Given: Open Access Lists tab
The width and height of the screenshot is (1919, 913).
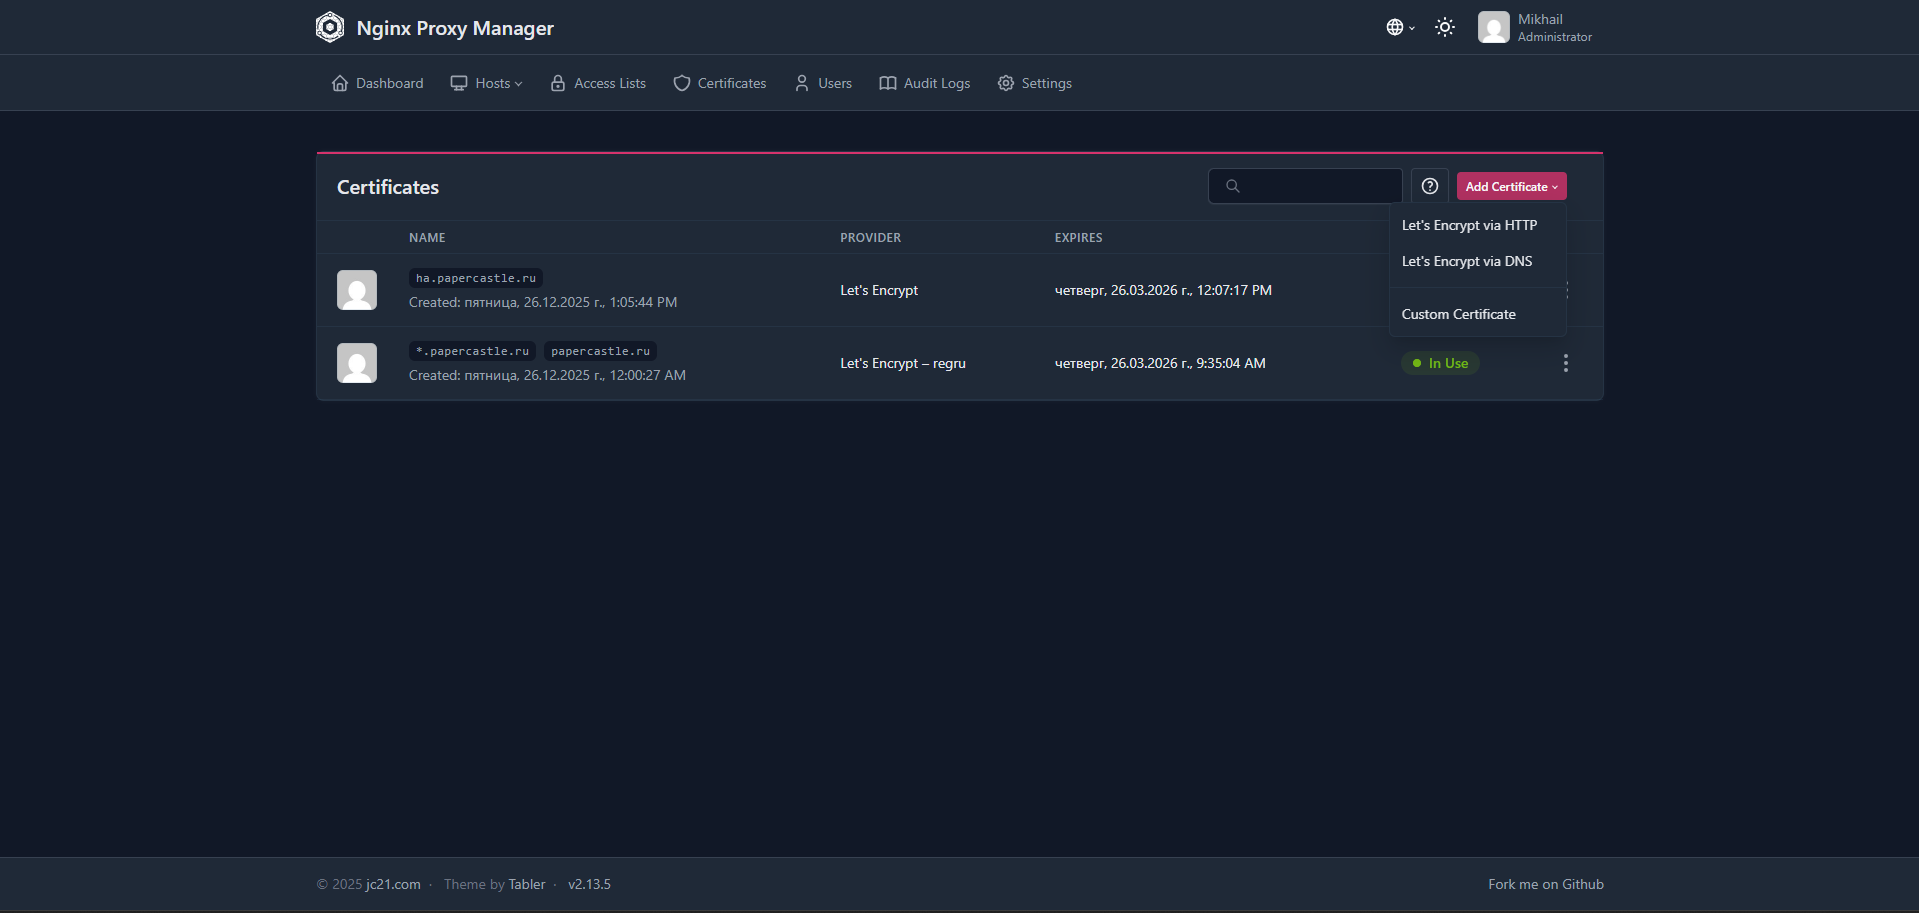Looking at the screenshot, I should click(598, 83).
